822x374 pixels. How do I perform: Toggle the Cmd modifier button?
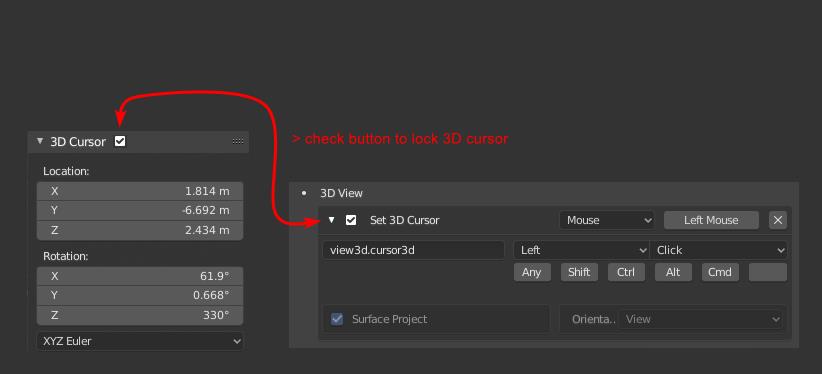click(x=720, y=272)
